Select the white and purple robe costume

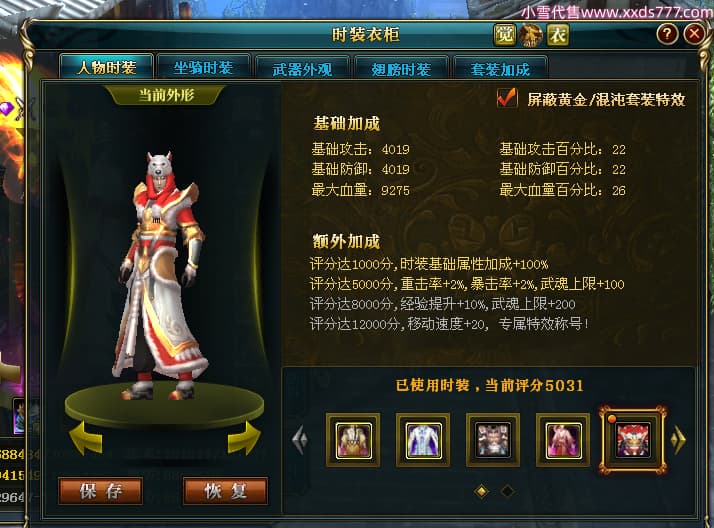coord(423,440)
